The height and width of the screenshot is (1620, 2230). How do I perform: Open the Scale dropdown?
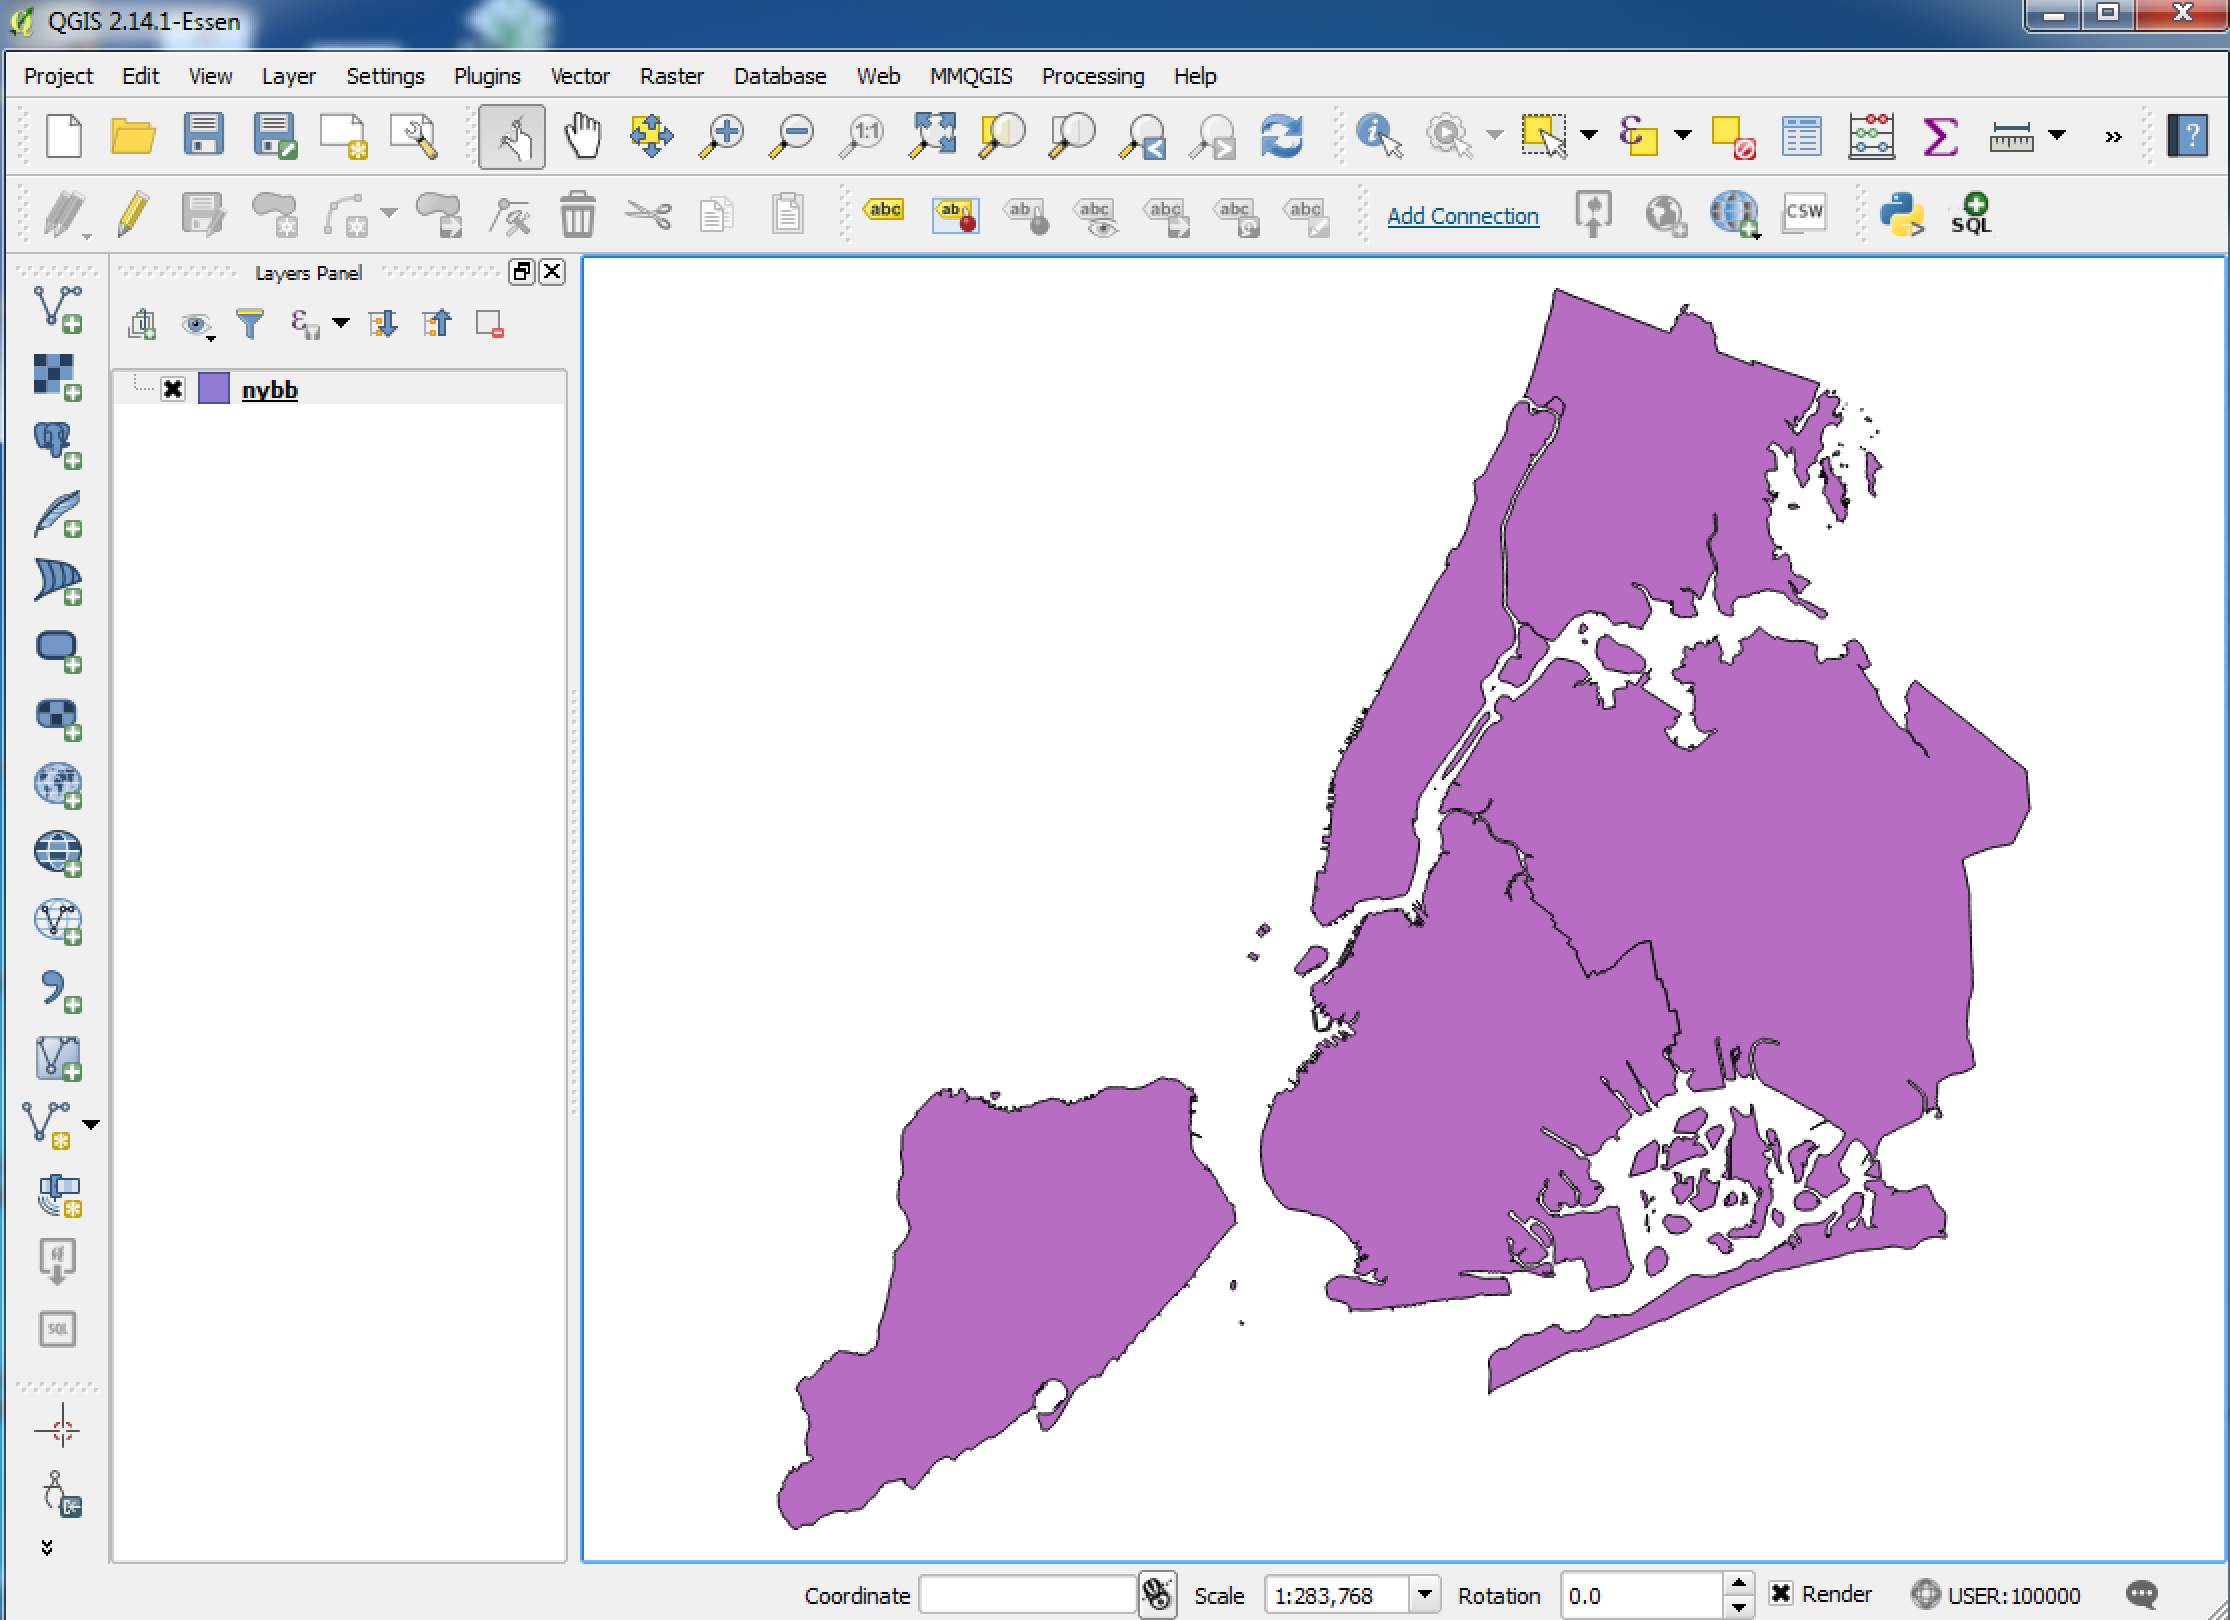(1428, 1595)
